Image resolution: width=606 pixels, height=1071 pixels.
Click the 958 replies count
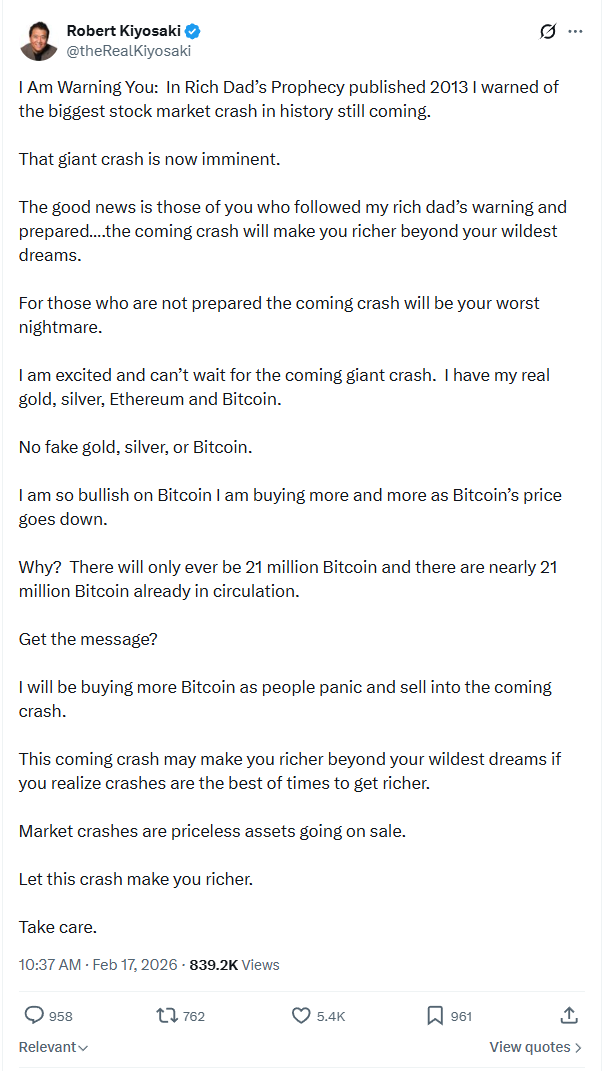click(61, 1016)
